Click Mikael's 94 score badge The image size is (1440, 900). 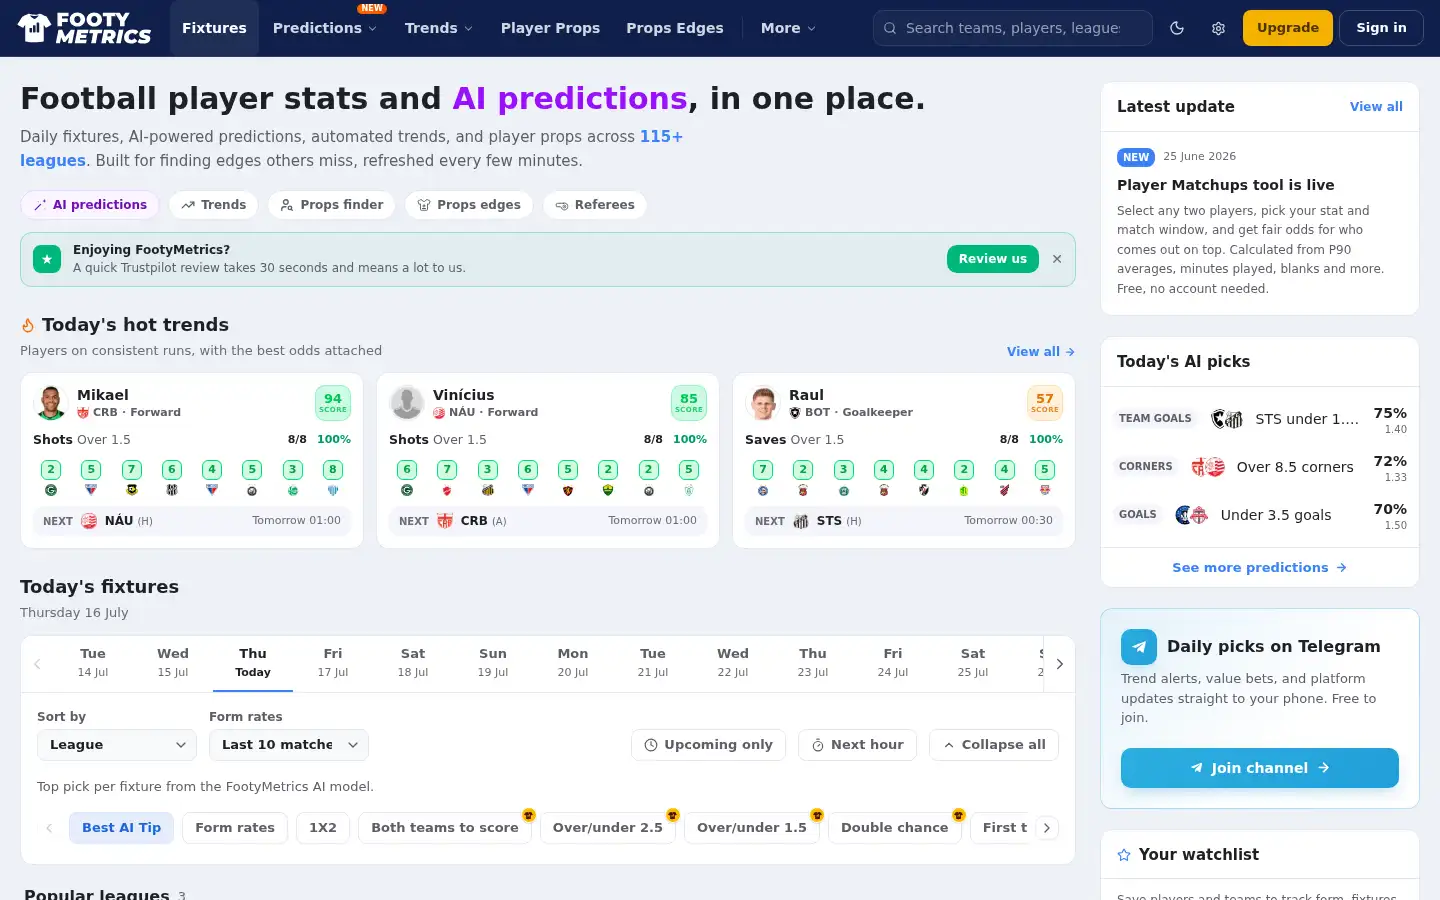[333, 403]
